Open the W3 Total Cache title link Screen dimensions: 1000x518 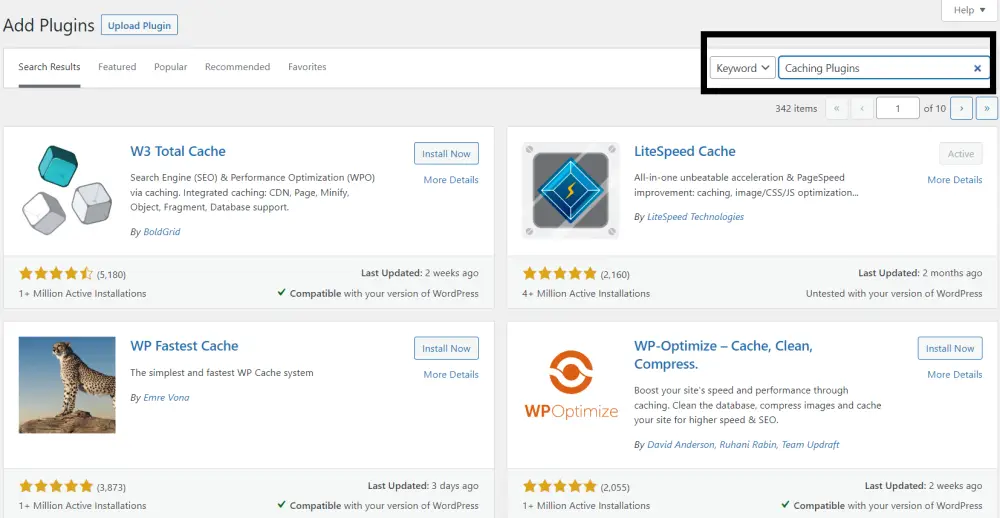tap(178, 151)
